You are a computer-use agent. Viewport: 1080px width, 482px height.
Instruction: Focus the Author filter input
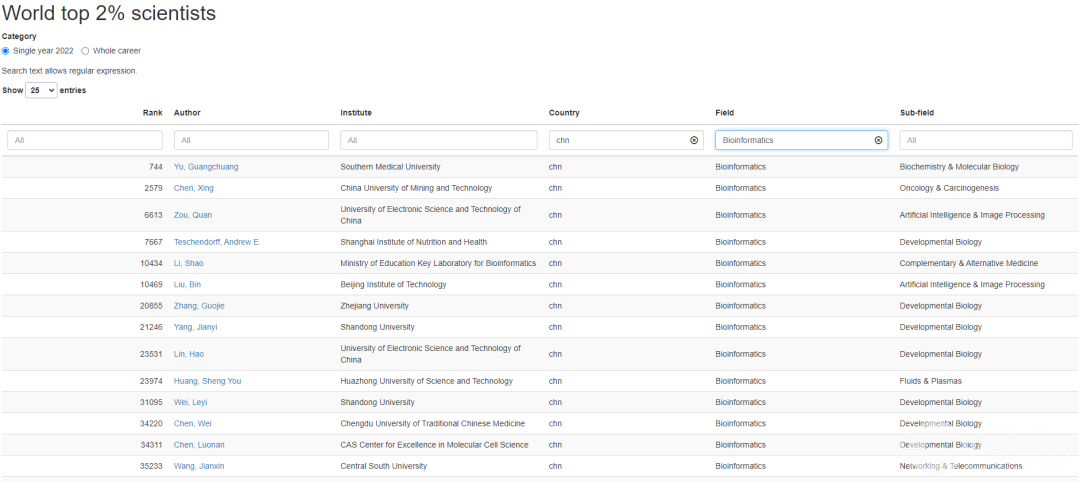coord(251,140)
